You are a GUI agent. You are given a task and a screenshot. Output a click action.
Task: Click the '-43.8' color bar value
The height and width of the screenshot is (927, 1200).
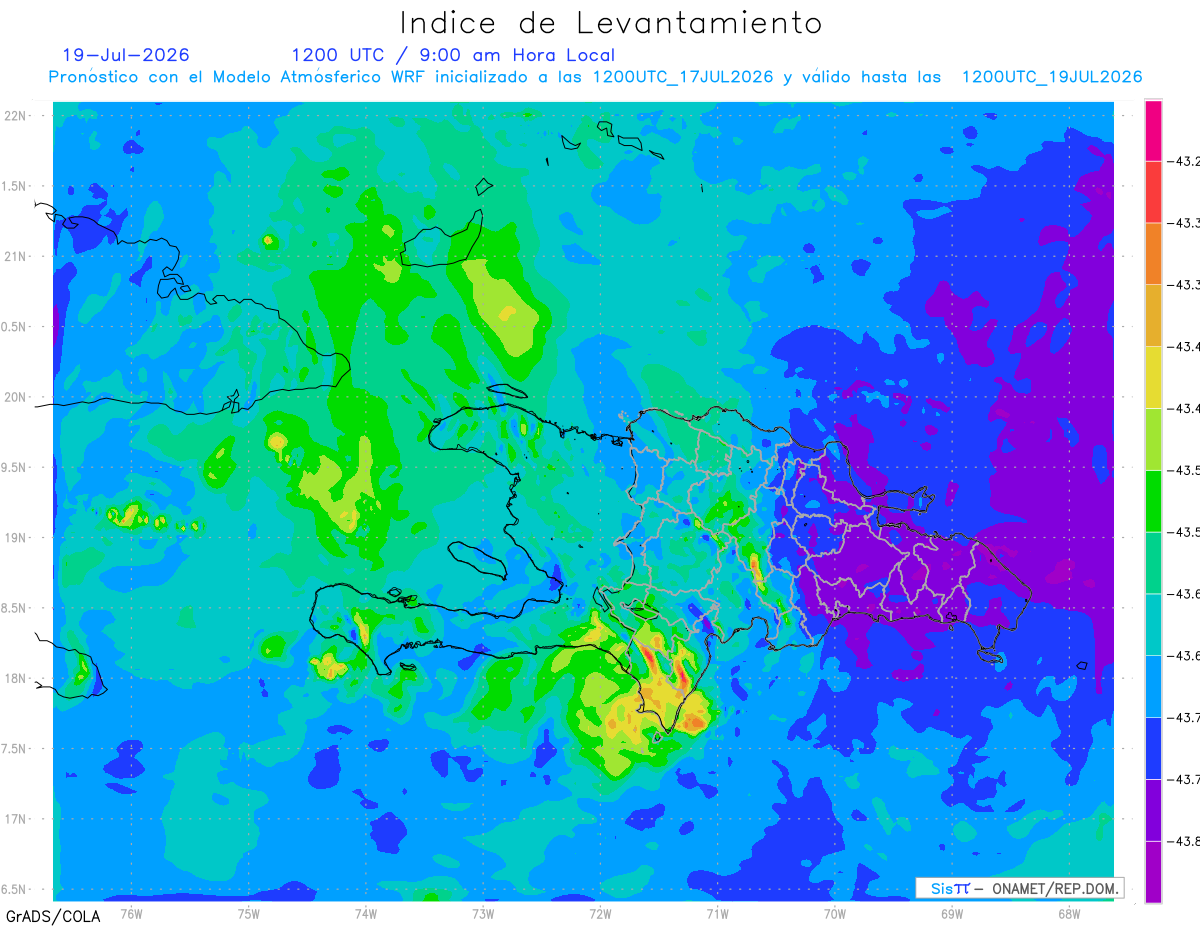[1184, 841]
